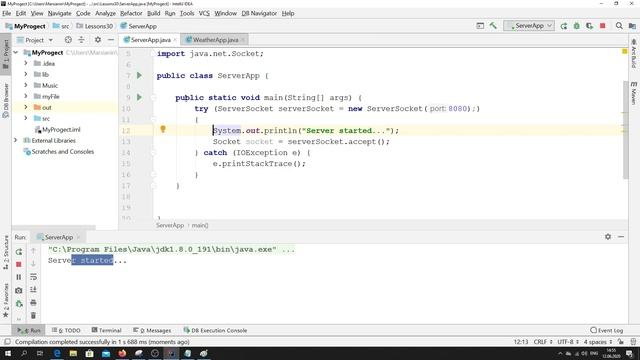Locate opened file in Project tree icon

[x=68, y=40]
